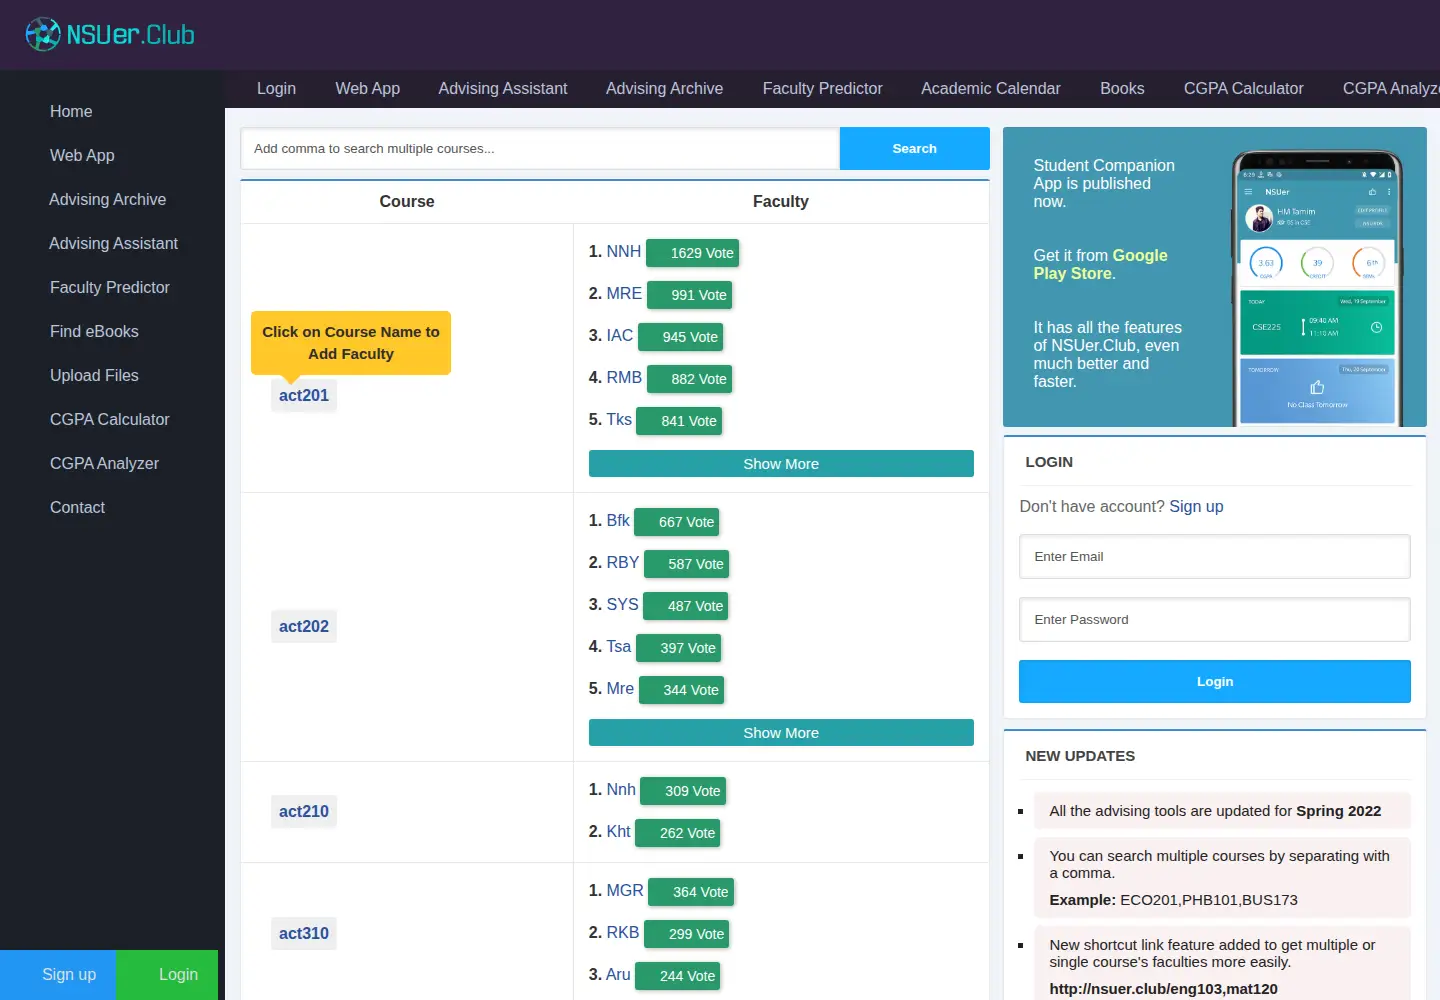Click the 299 Vote button for RKB
This screenshot has width=1440, height=1000.
coord(687,934)
